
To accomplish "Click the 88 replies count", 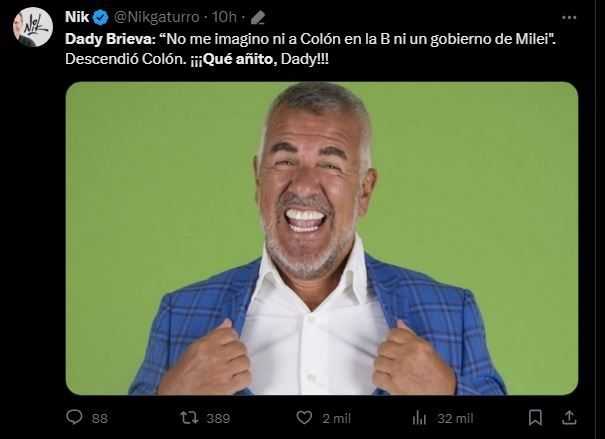I will pyautogui.click(x=100, y=419).
